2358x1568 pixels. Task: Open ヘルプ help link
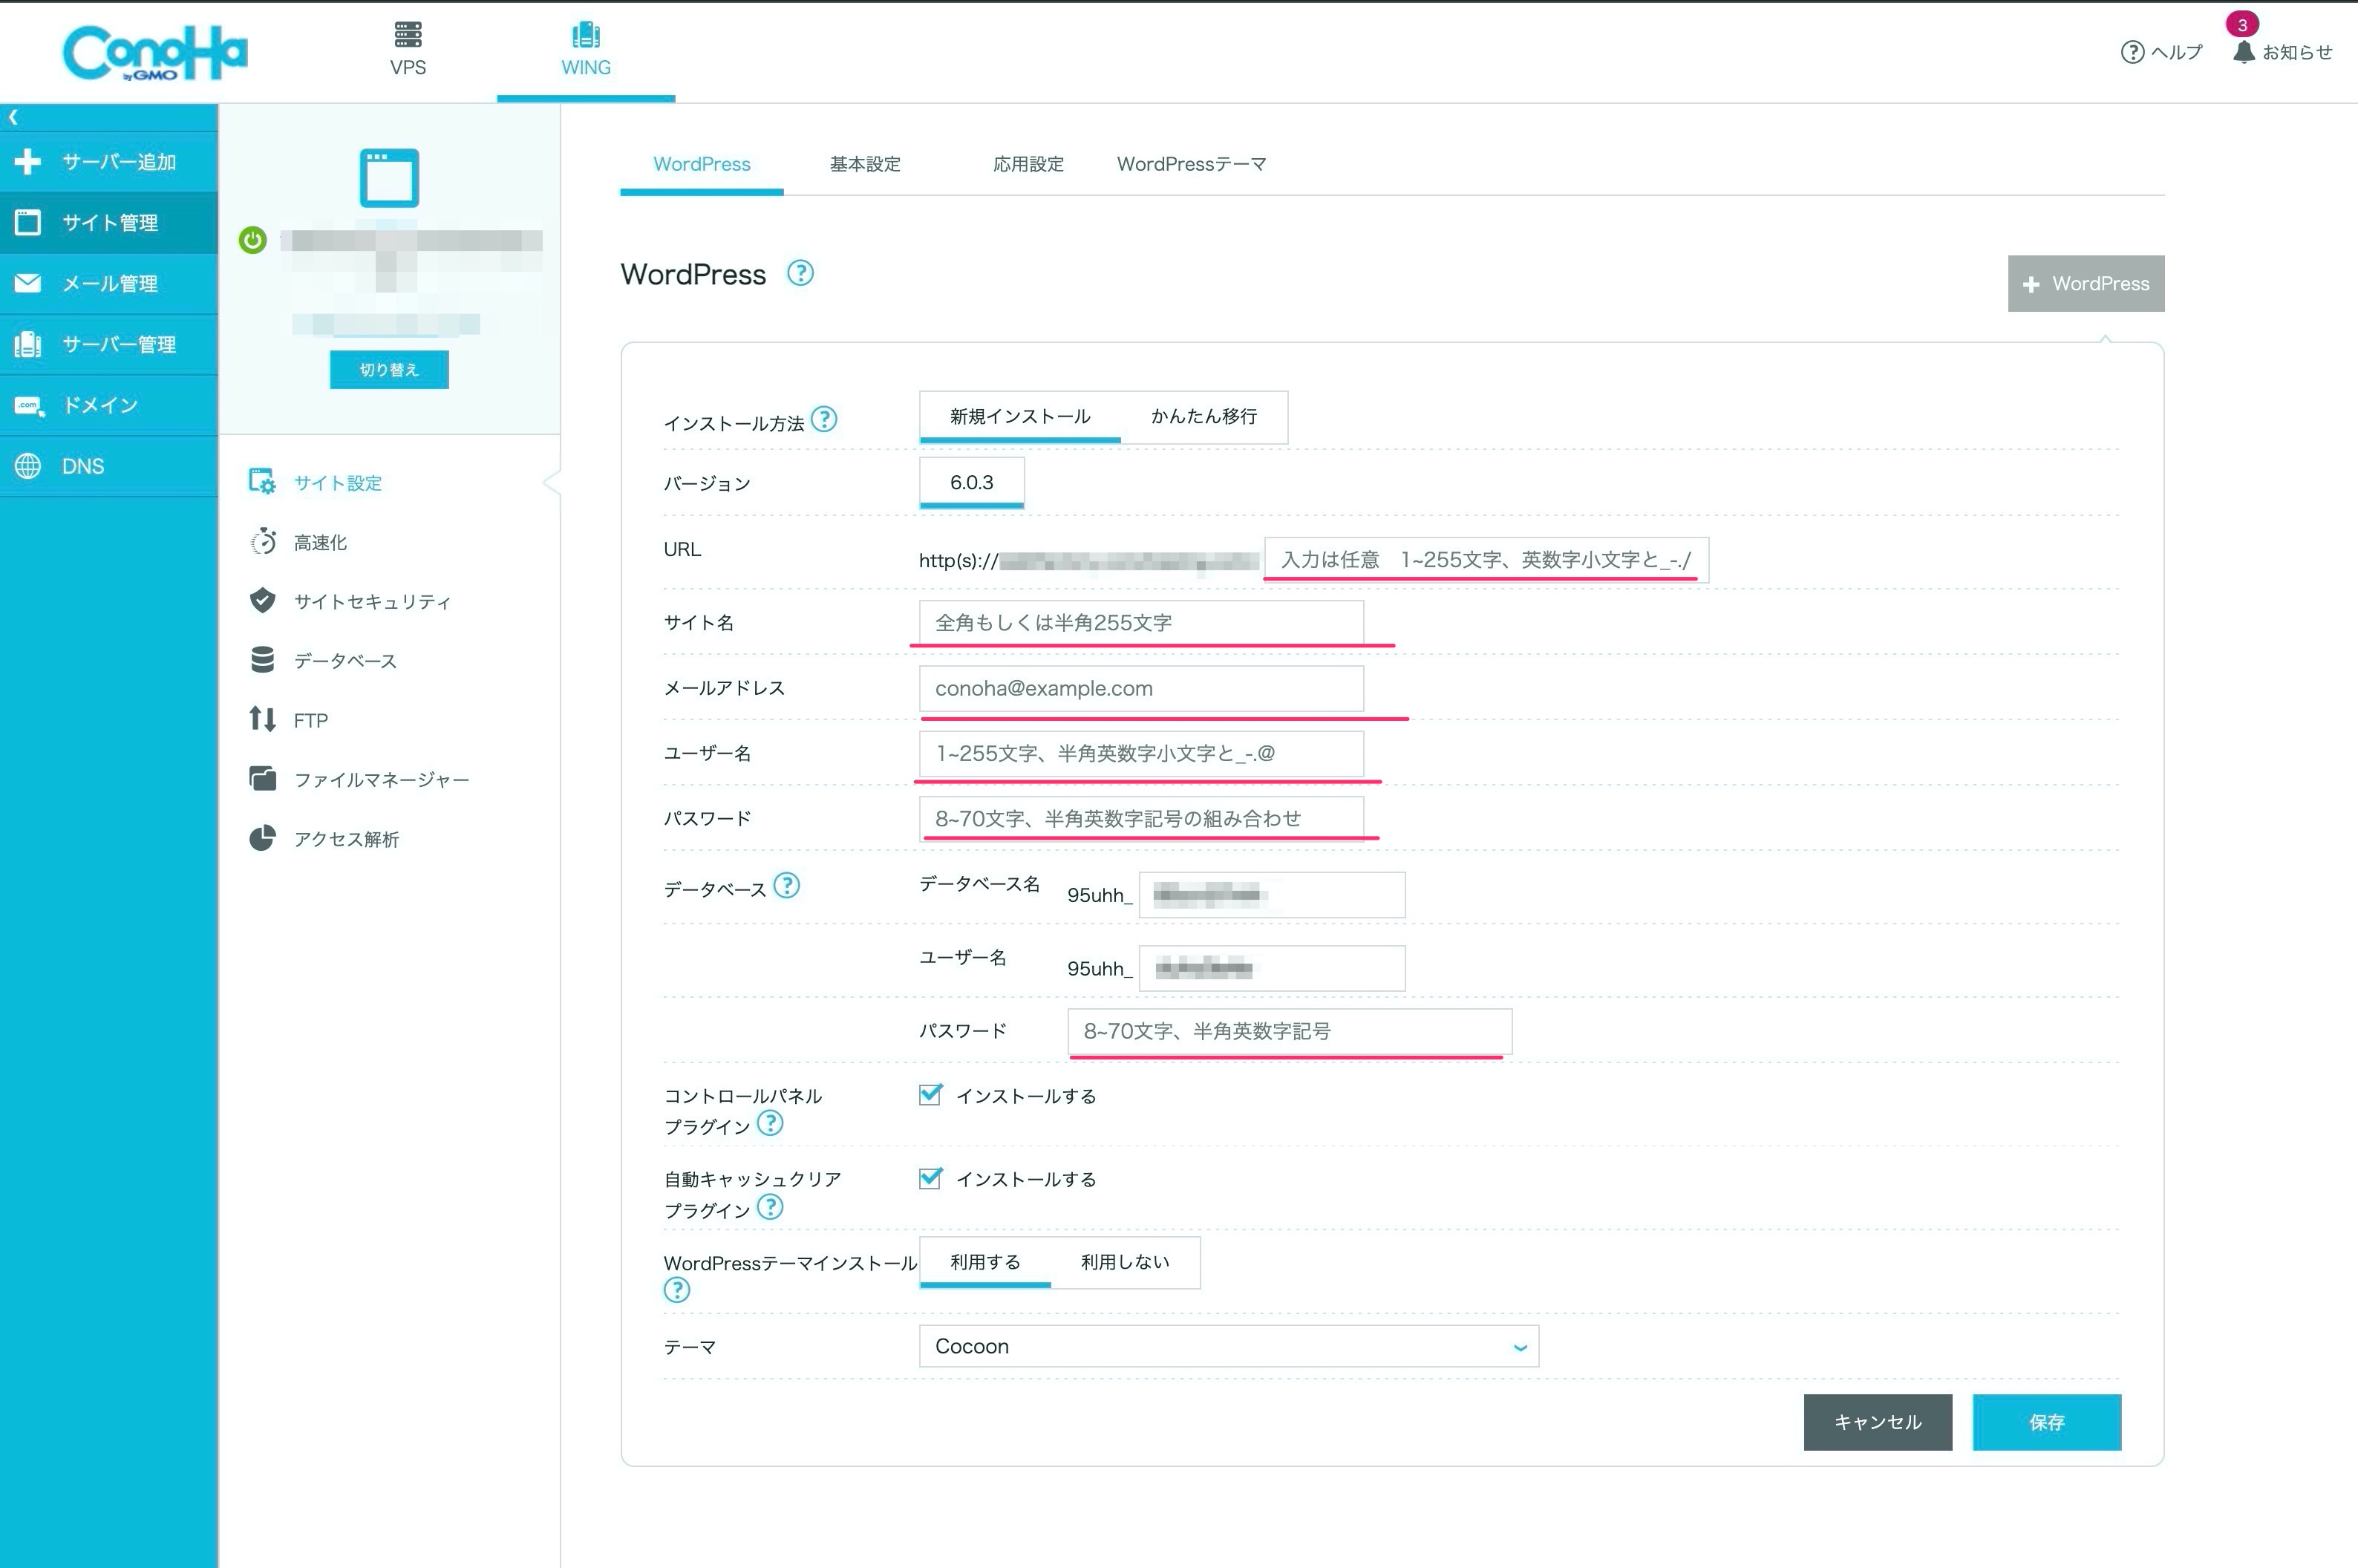pos(2161,52)
